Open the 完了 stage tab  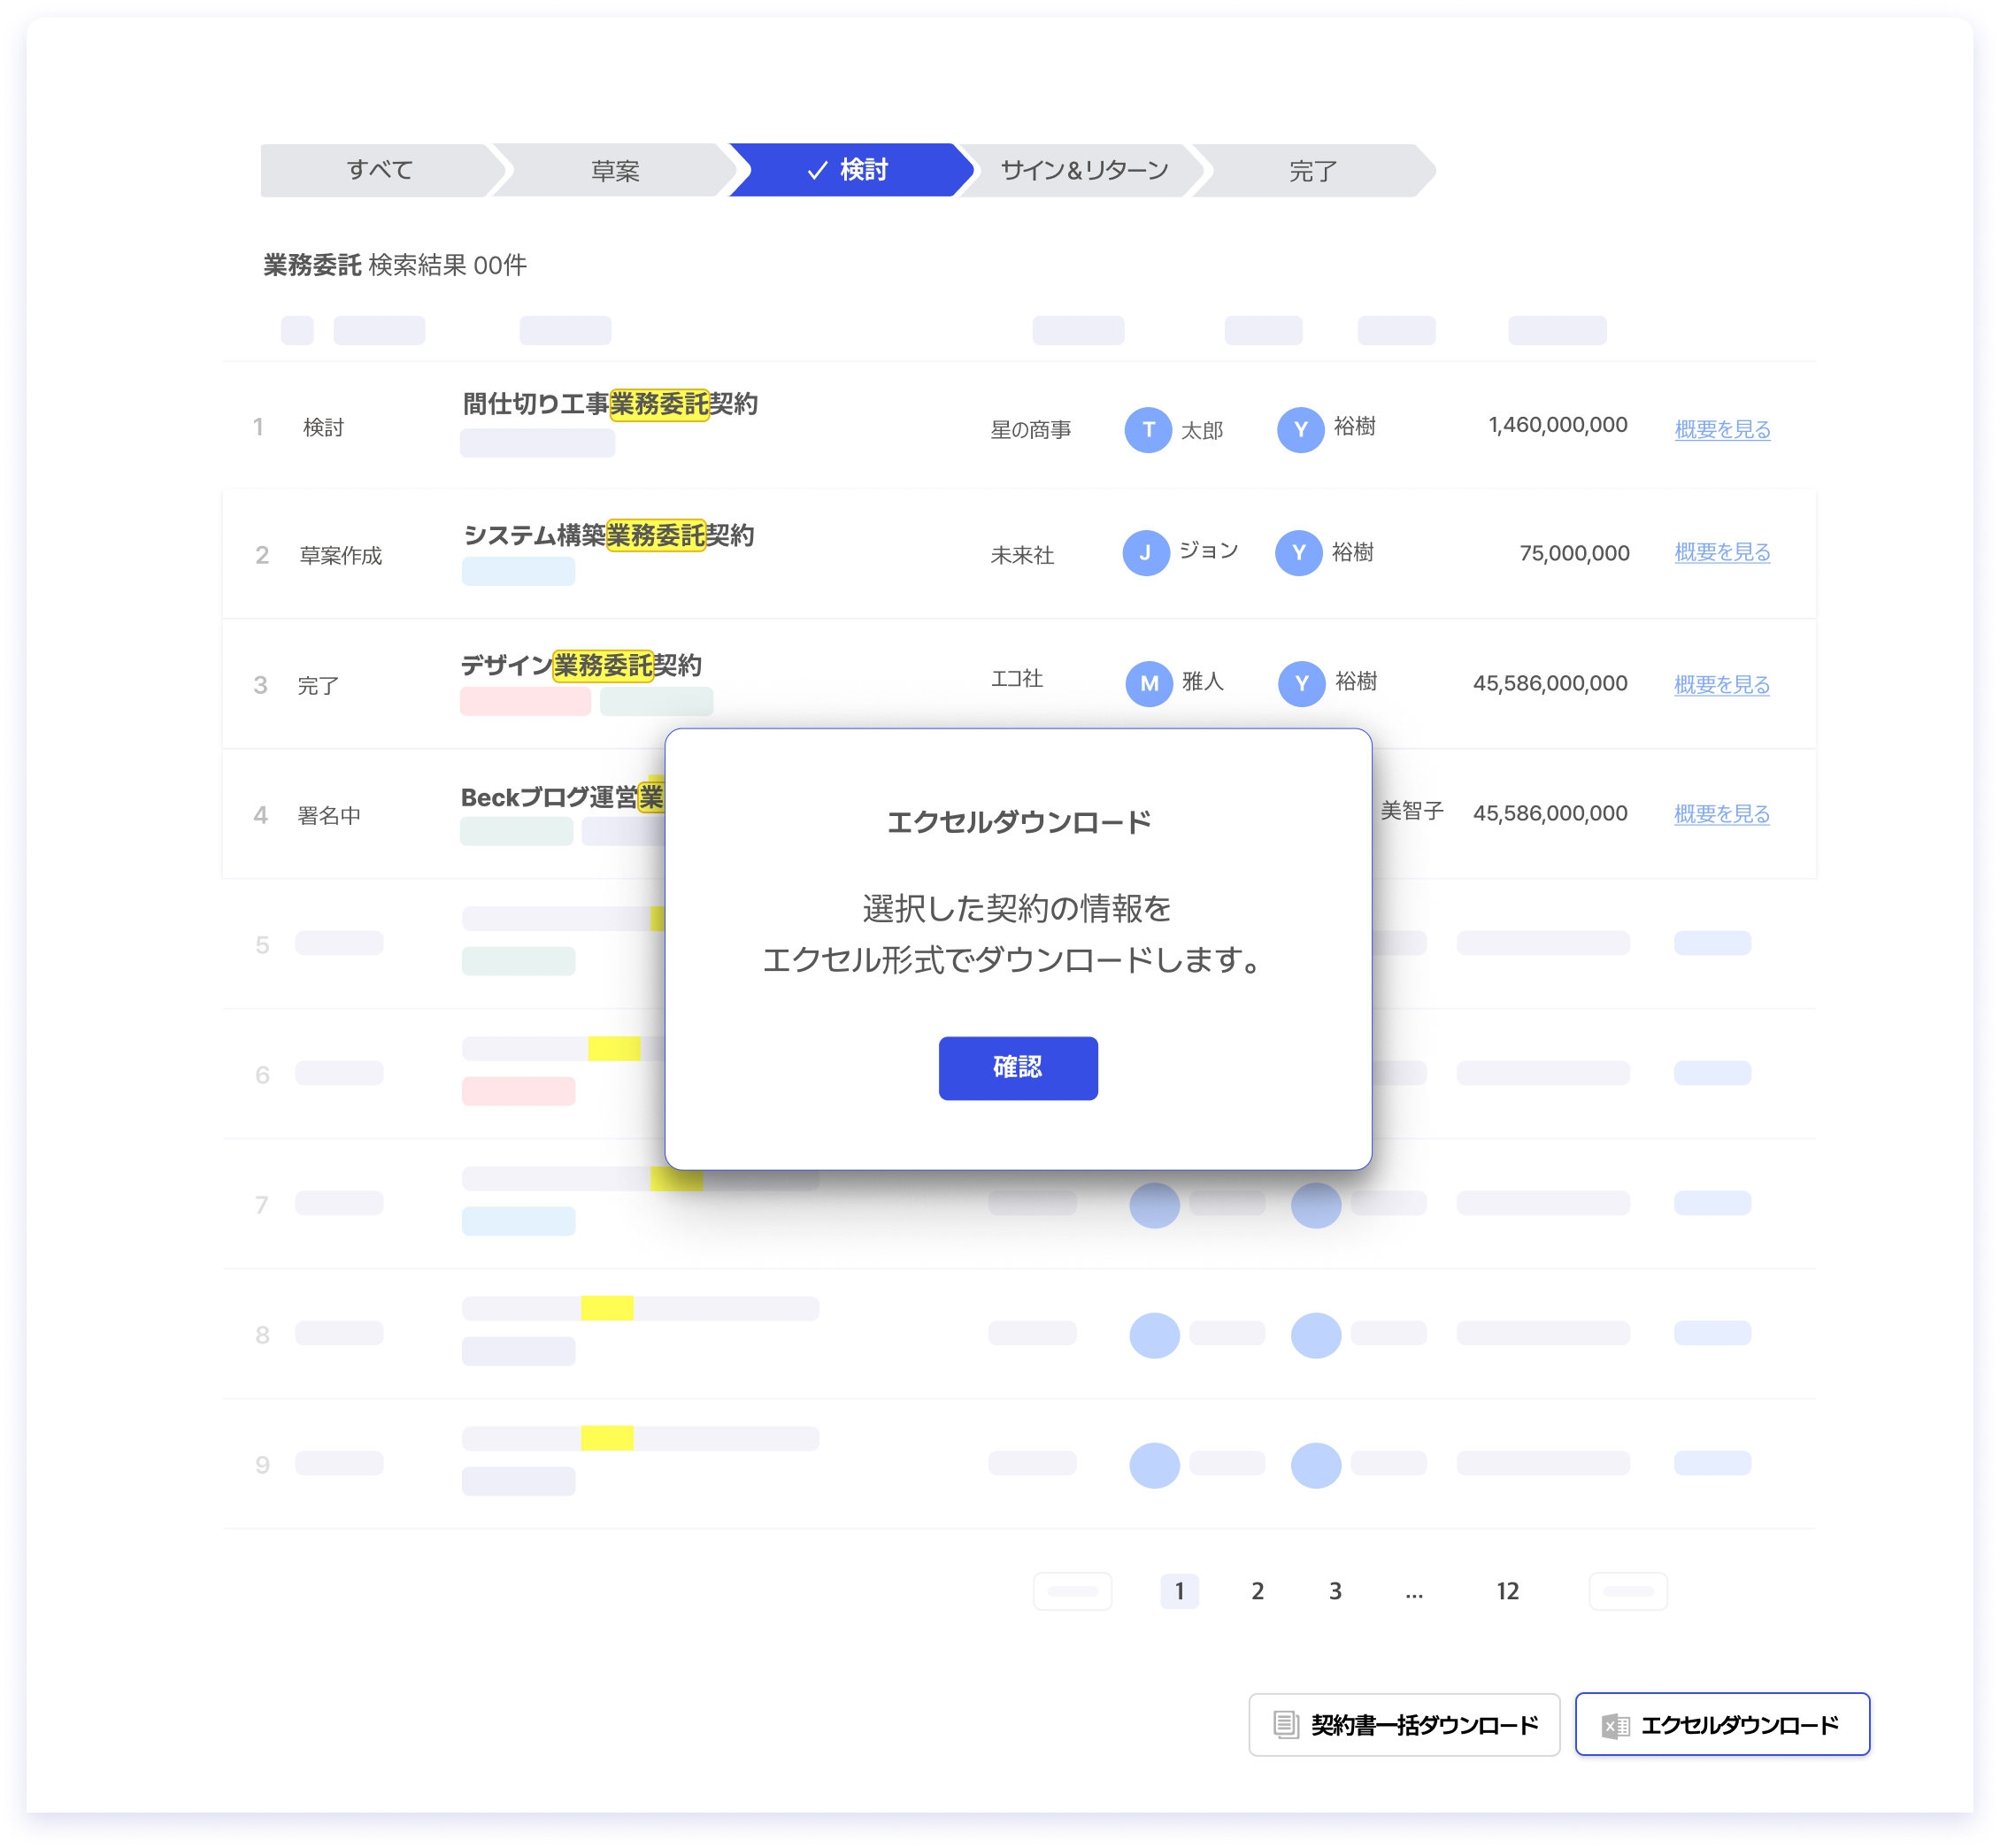click(x=1312, y=171)
